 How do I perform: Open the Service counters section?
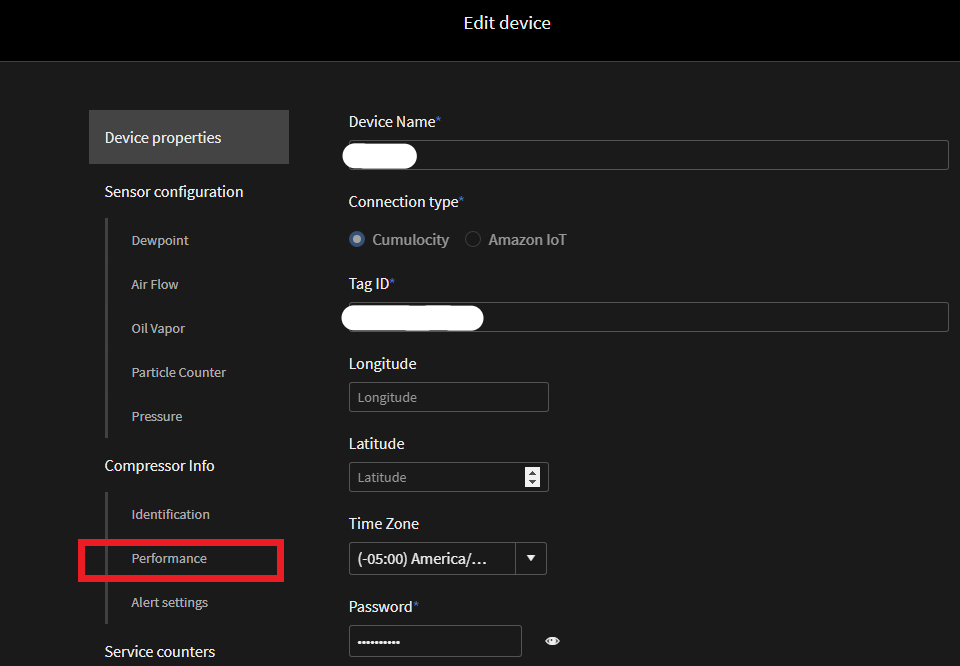(x=160, y=652)
